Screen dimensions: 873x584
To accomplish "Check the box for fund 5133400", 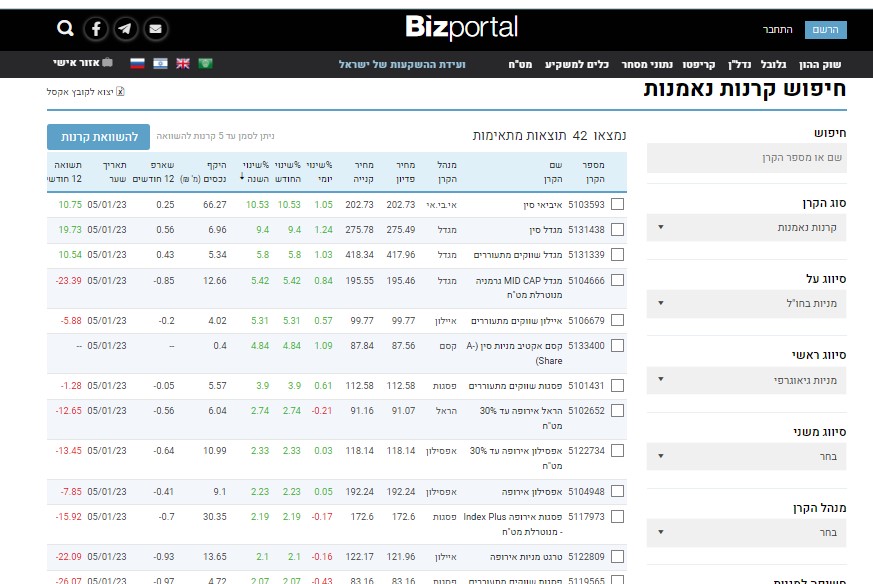I will tap(617, 346).
